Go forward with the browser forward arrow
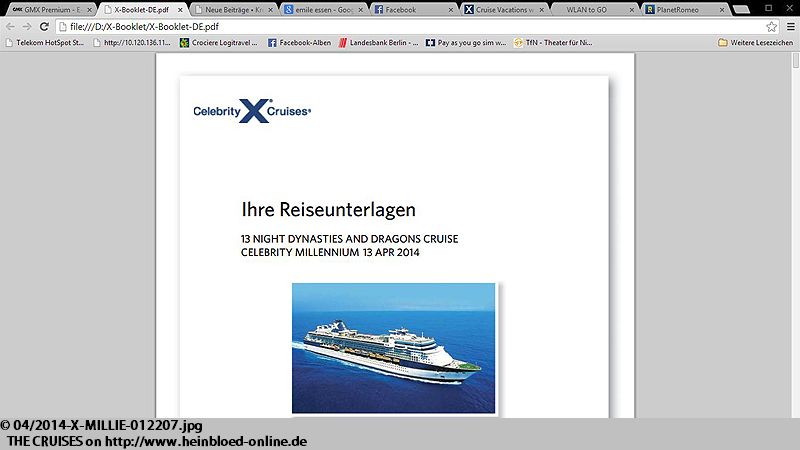The height and width of the screenshot is (450, 800). click(27, 27)
